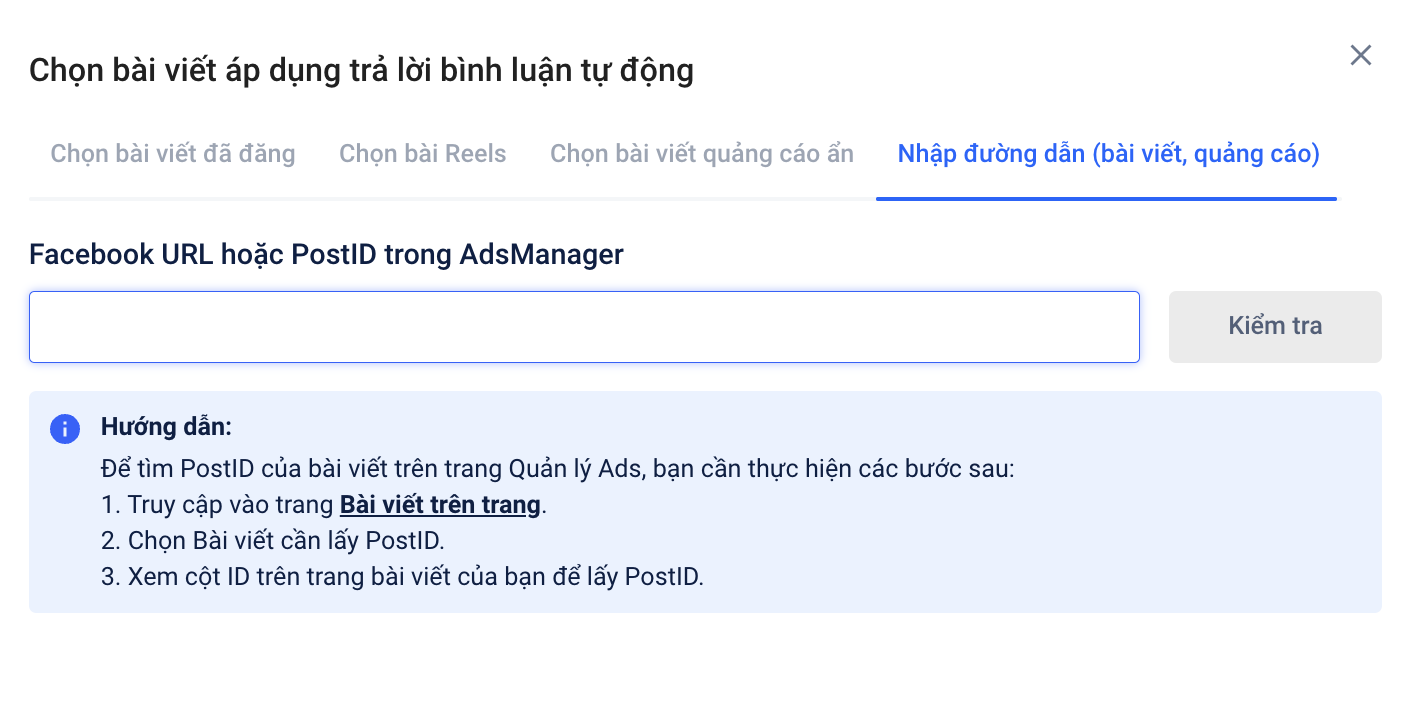Switch to the Chọn bài viết đã đăng tab
The height and width of the screenshot is (726, 1414).
173,154
